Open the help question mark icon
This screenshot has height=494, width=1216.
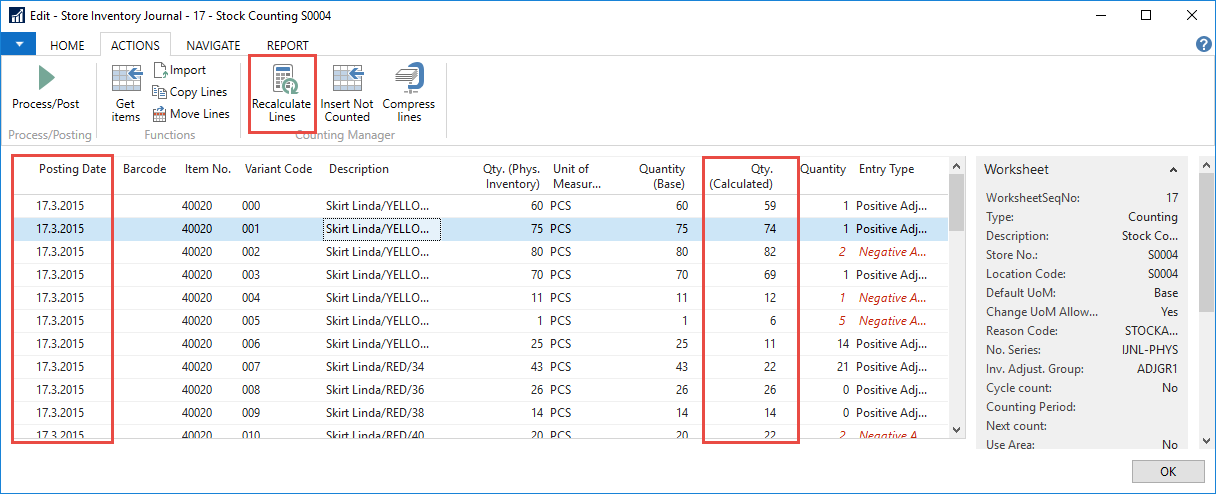click(x=1204, y=45)
